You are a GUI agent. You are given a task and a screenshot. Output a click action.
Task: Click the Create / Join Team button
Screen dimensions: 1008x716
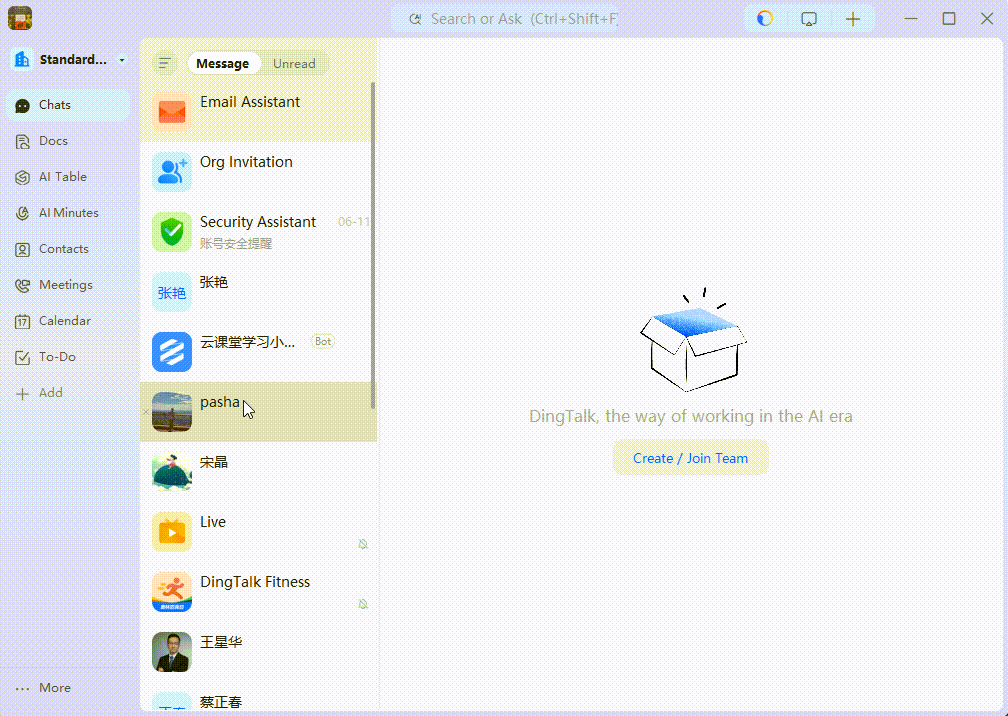point(690,458)
